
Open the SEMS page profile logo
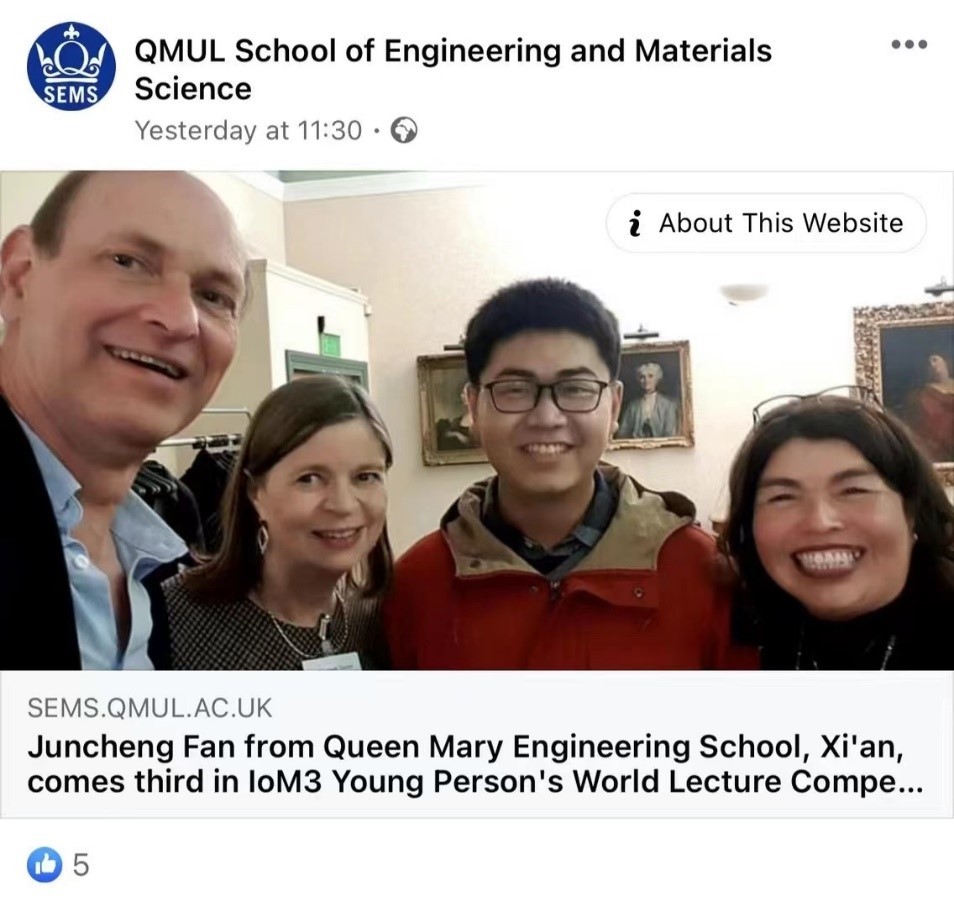pos(71,66)
